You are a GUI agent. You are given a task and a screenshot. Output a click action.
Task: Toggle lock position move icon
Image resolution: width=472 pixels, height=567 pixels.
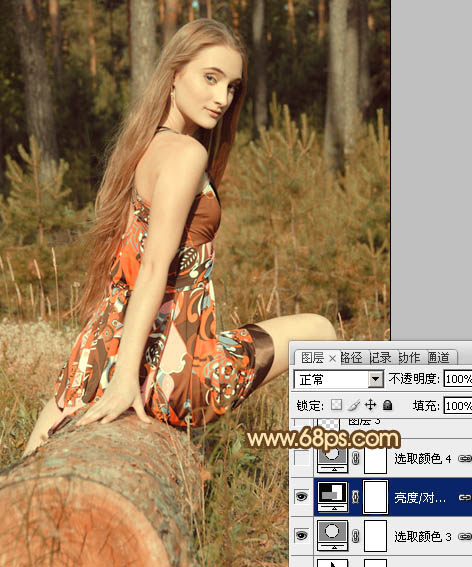[x=370, y=405]
